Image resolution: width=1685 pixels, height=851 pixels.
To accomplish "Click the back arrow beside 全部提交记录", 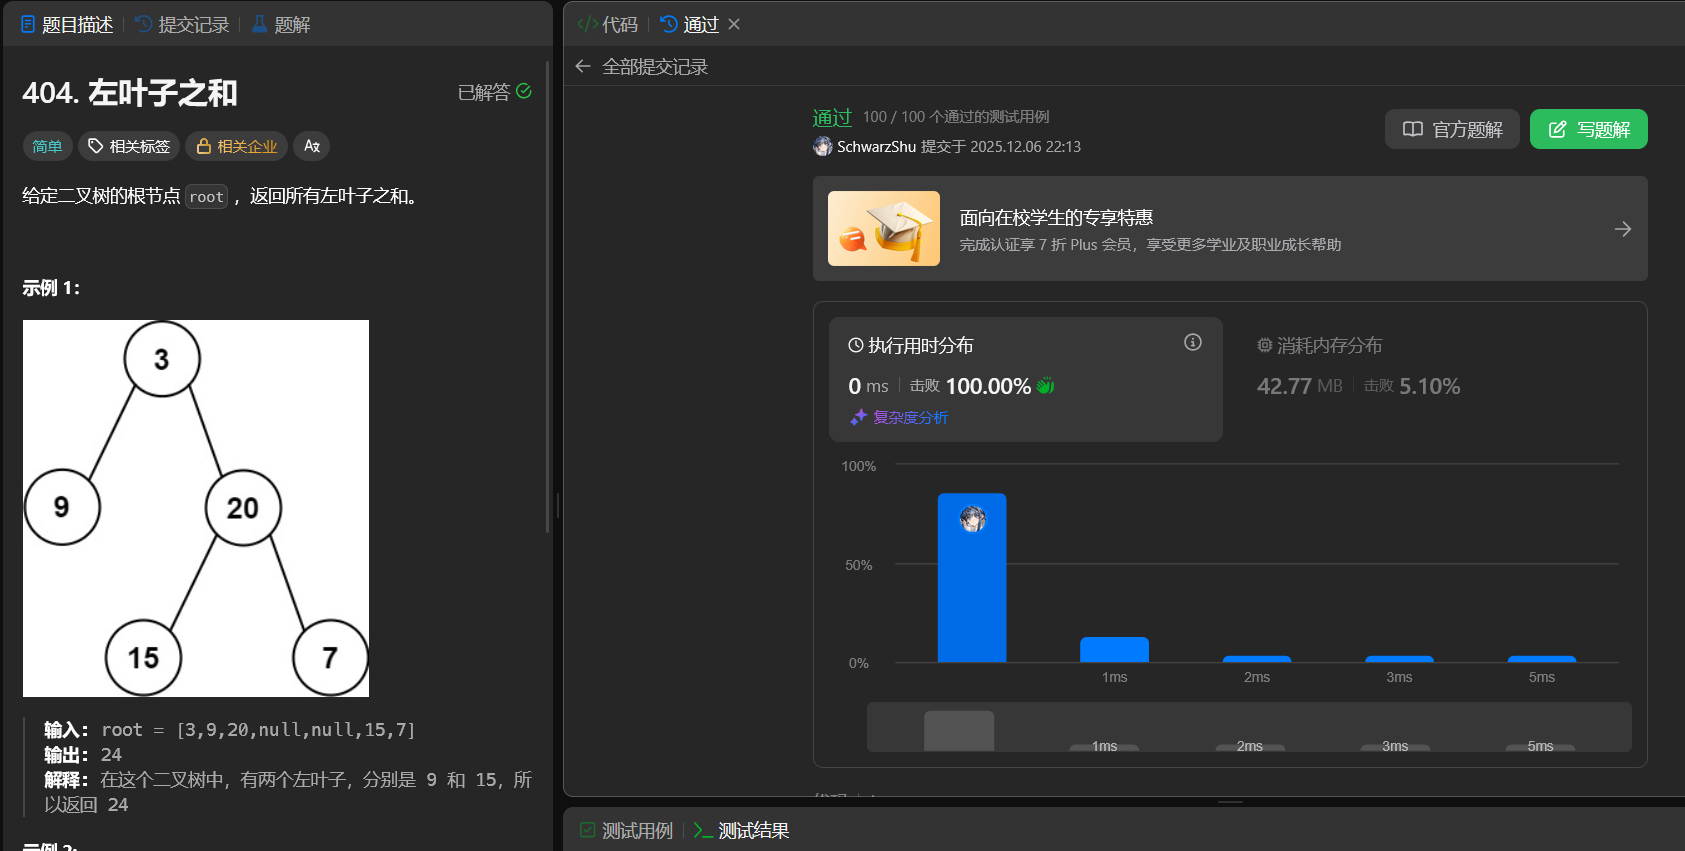I will [x=583, y=66].
